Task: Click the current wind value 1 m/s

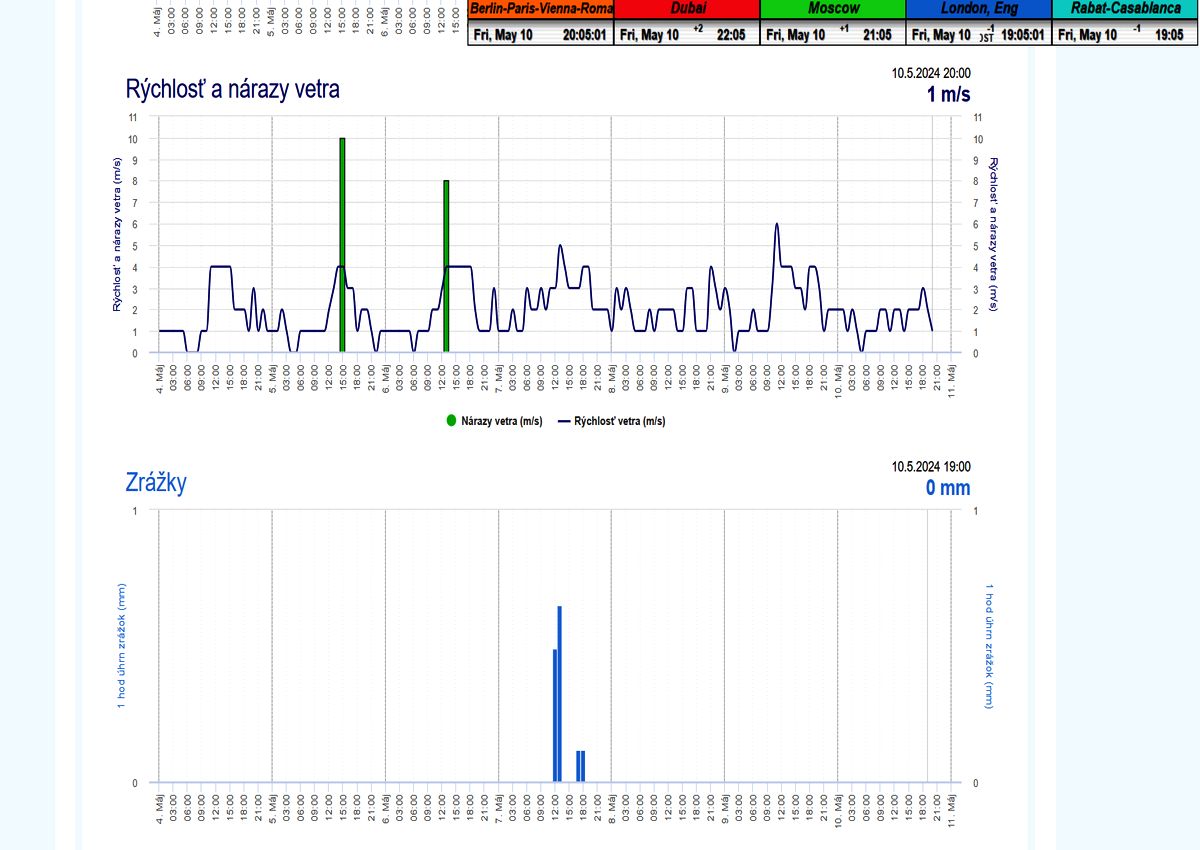Action: pos(948,95)
